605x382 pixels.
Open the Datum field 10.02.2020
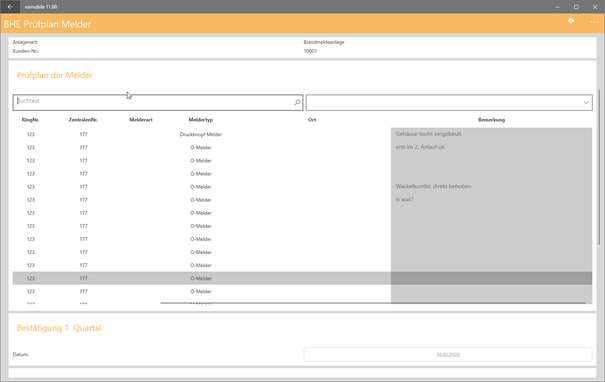coord(448,355)
